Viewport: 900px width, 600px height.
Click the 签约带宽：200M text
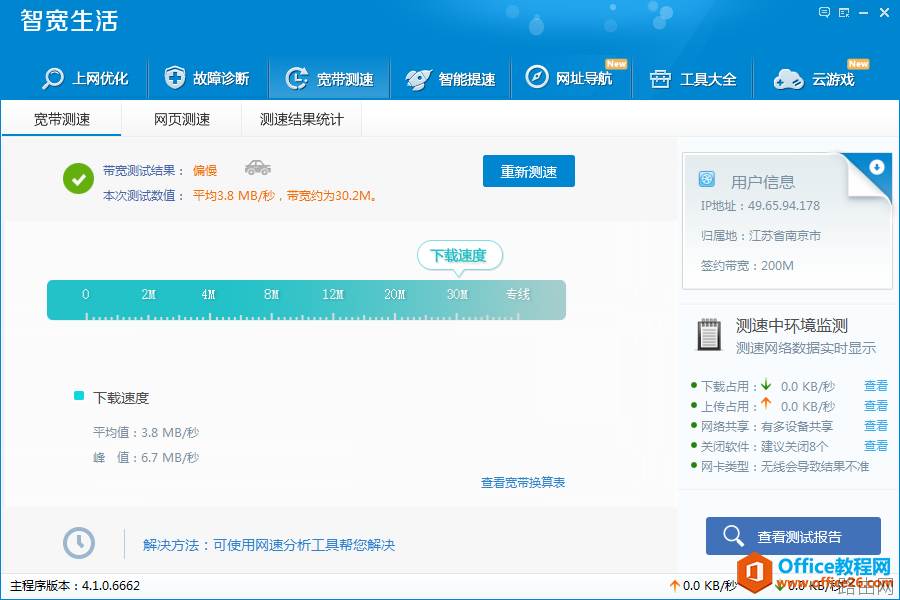pos(747,265)
